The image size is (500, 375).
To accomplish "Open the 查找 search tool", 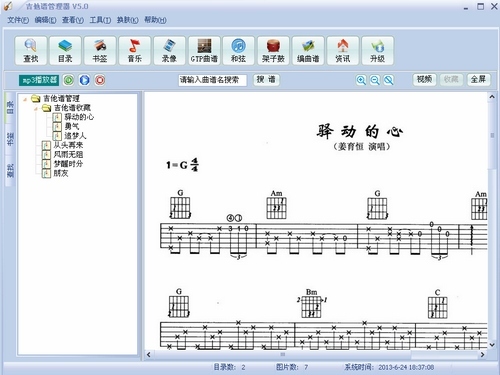I will (31, 51).
